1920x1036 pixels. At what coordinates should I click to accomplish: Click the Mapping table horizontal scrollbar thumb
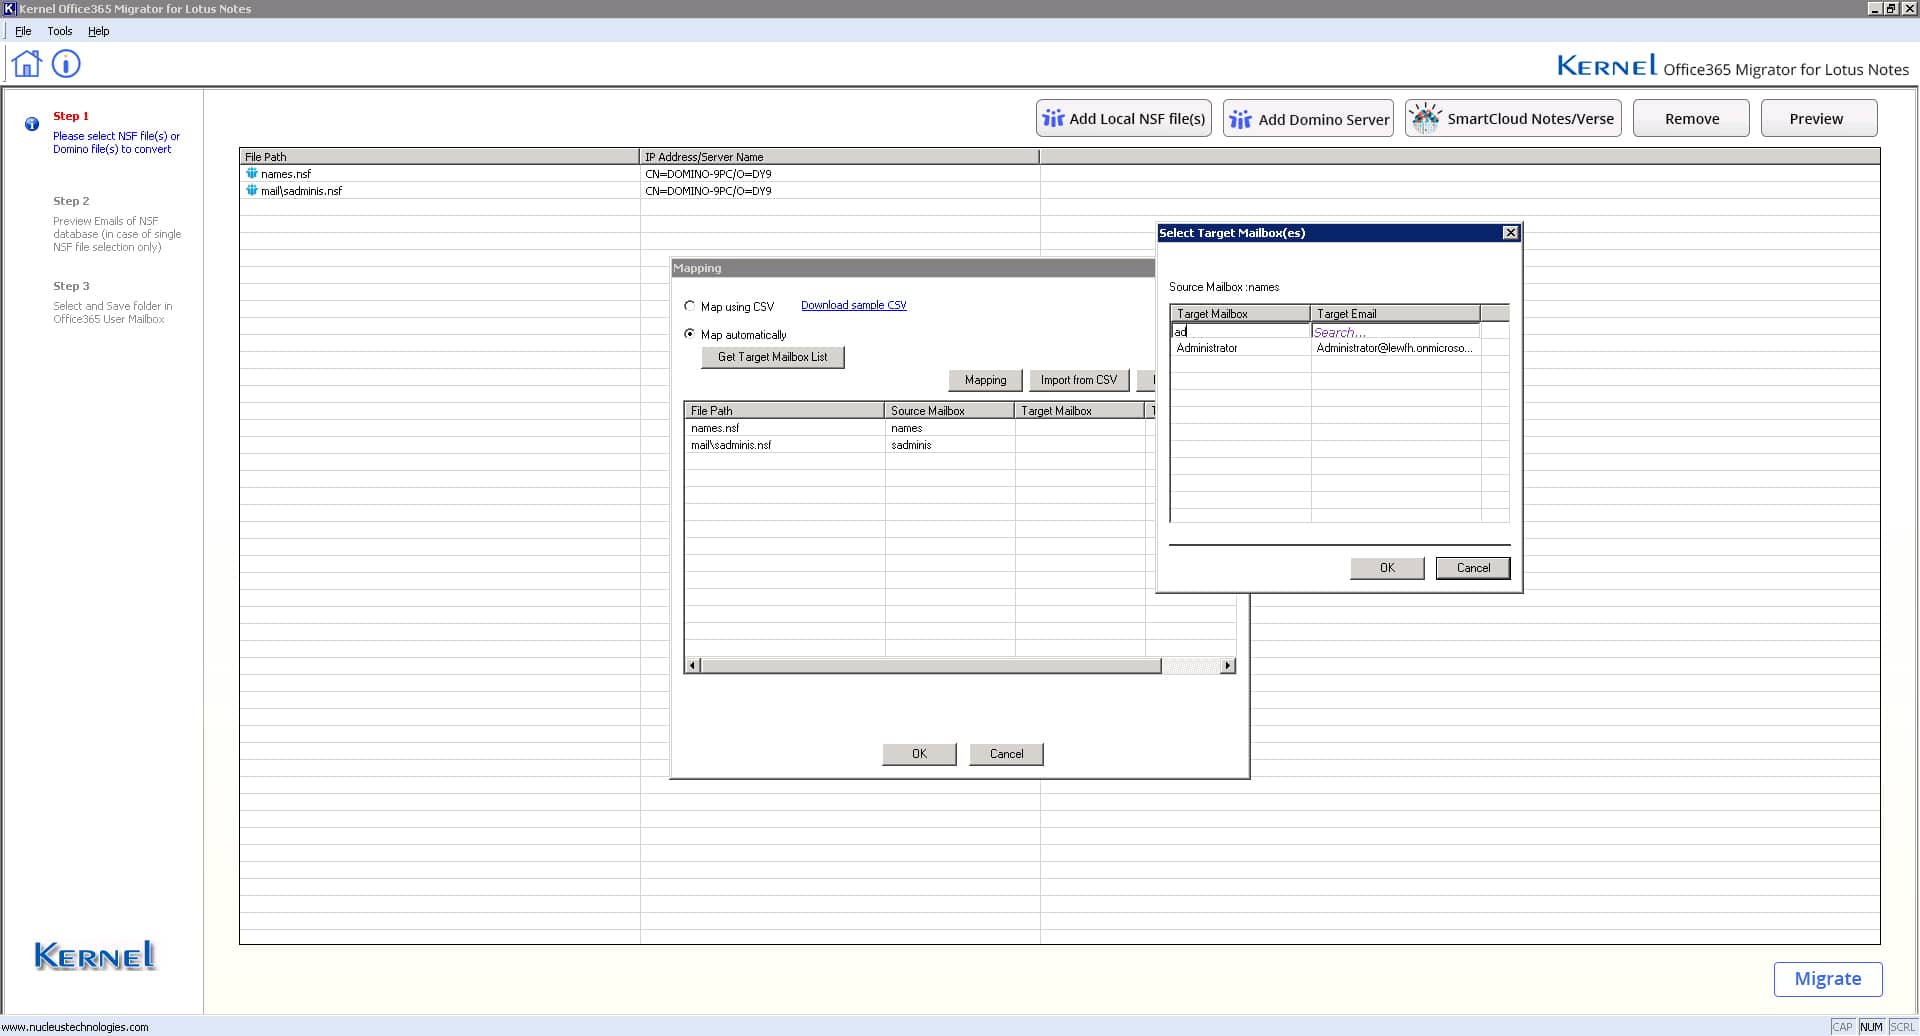pos(931,666)
